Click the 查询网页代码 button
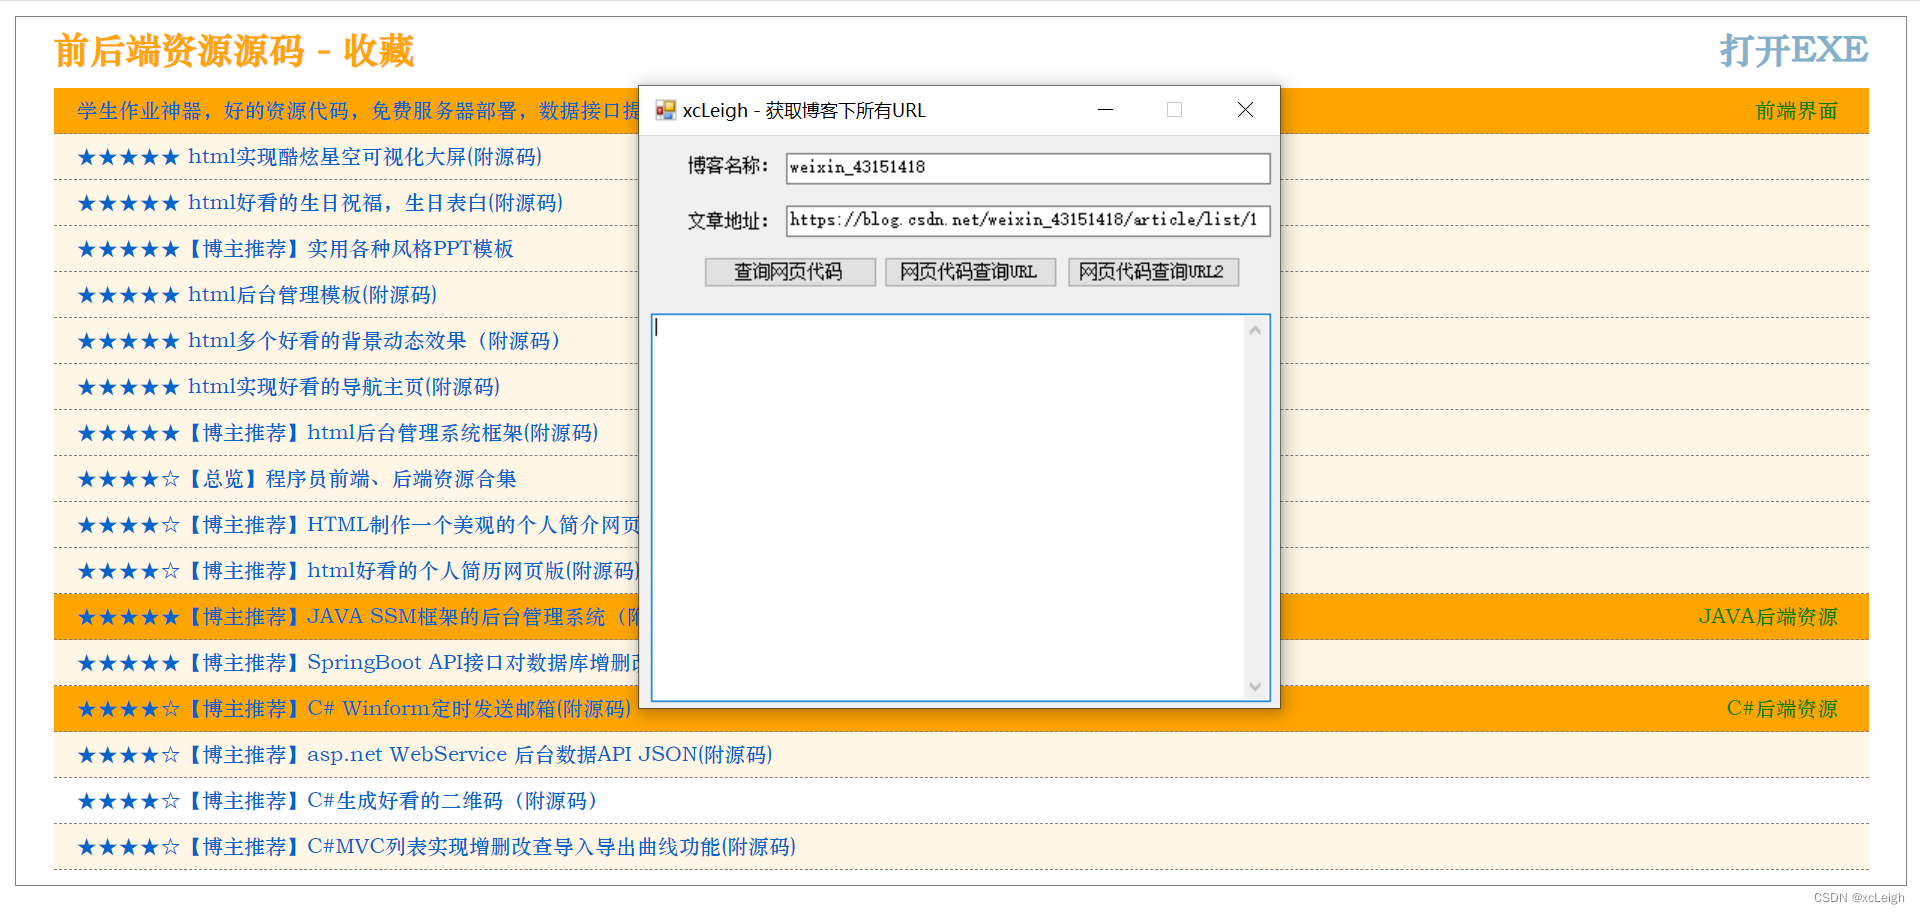Viewport: 1920px width, 914px height. point(790,272)
